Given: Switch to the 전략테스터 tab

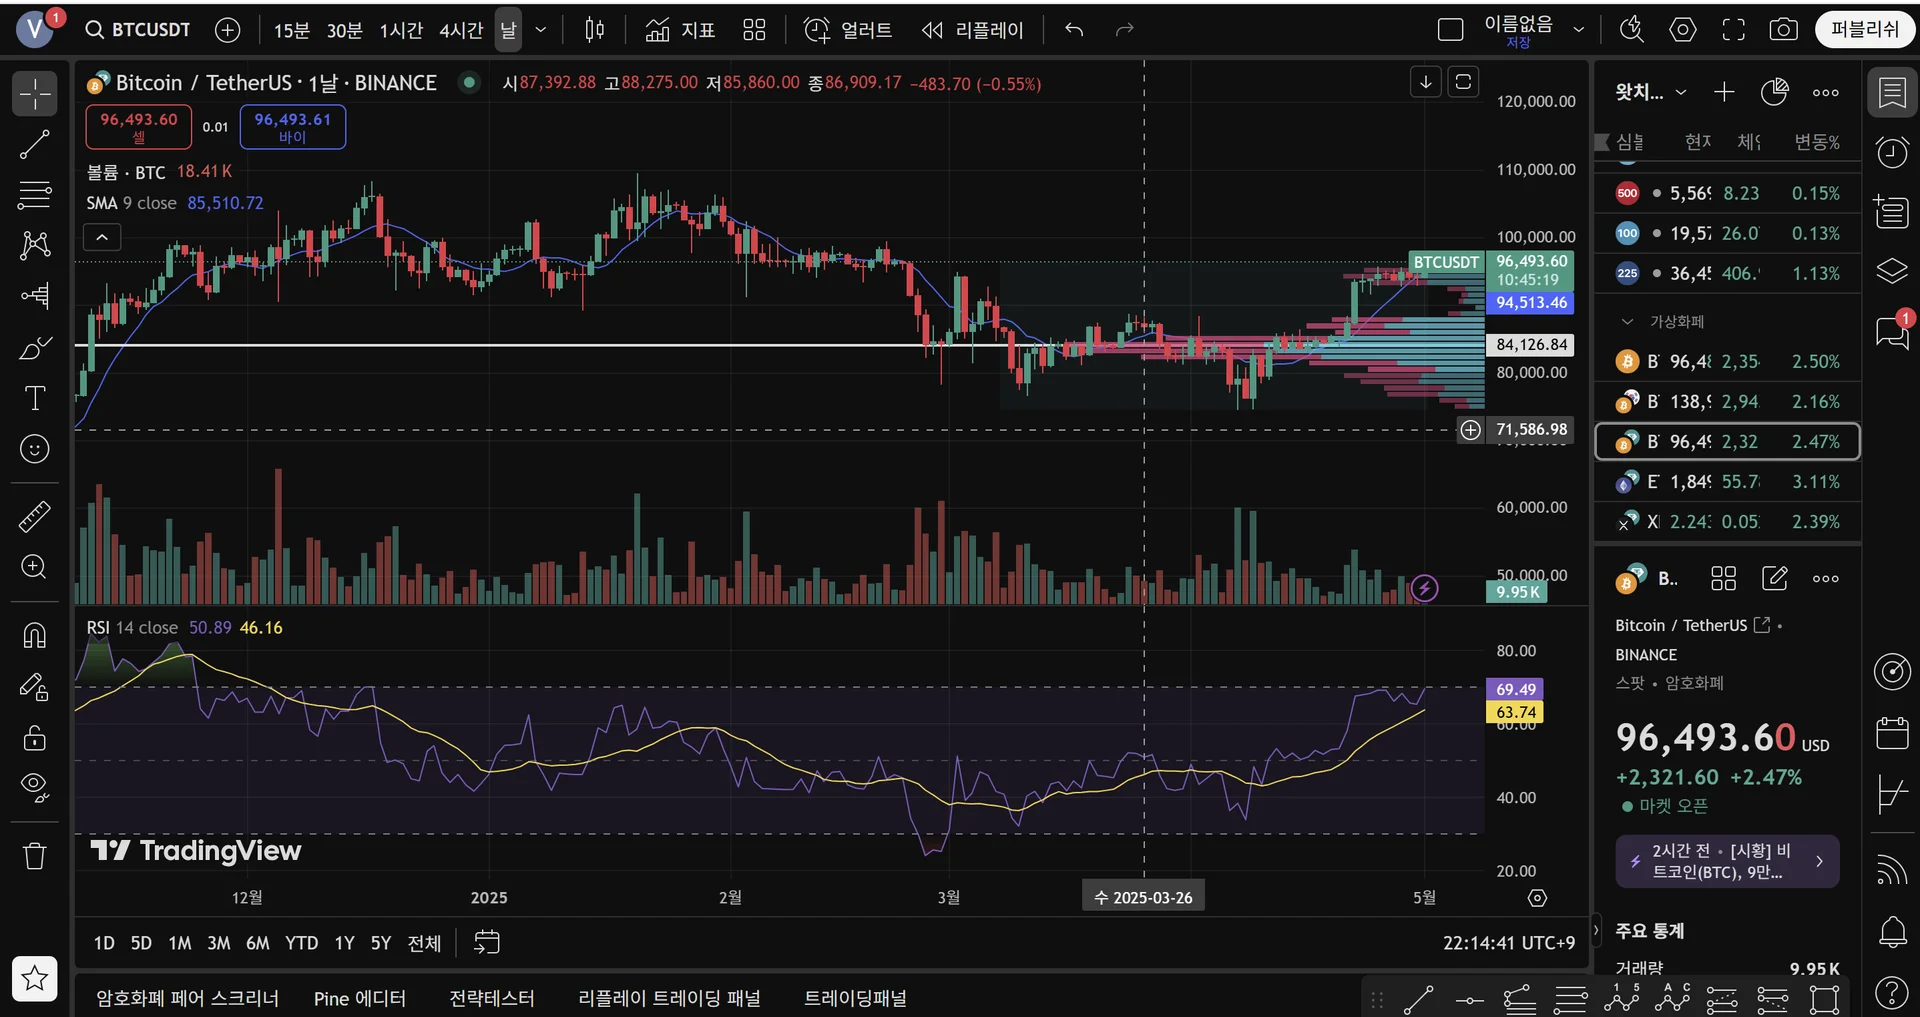Looking at the screenshot, I should click(x=492, y=999).
